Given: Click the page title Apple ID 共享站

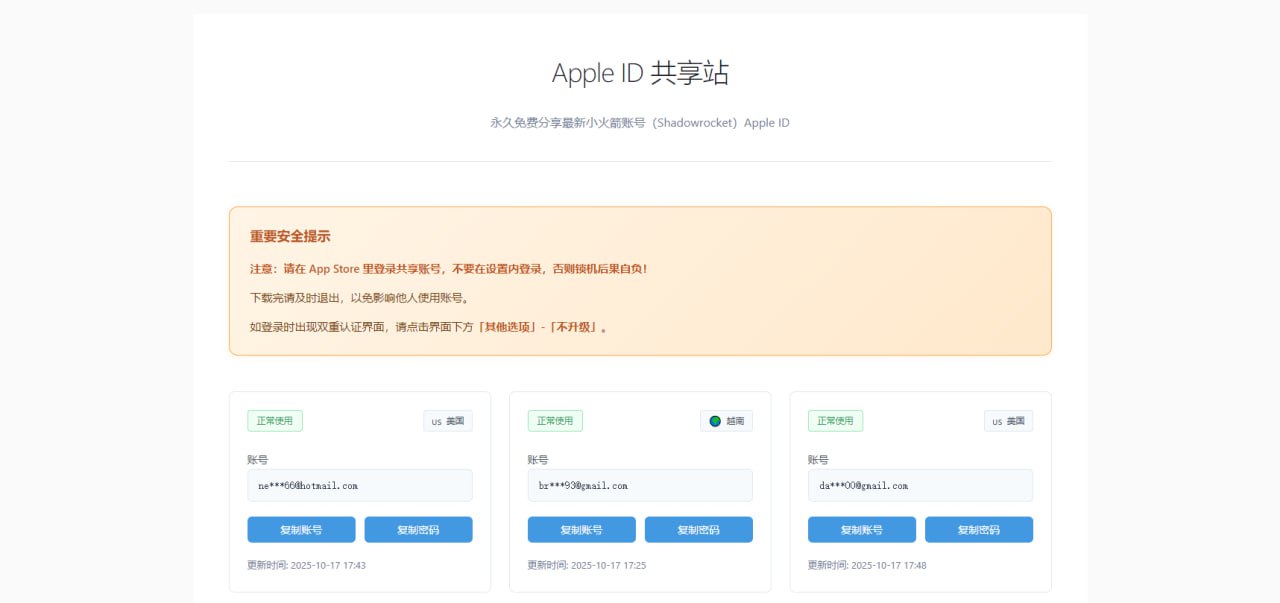Looking at the screenshot, I should [x=639, y=72].
